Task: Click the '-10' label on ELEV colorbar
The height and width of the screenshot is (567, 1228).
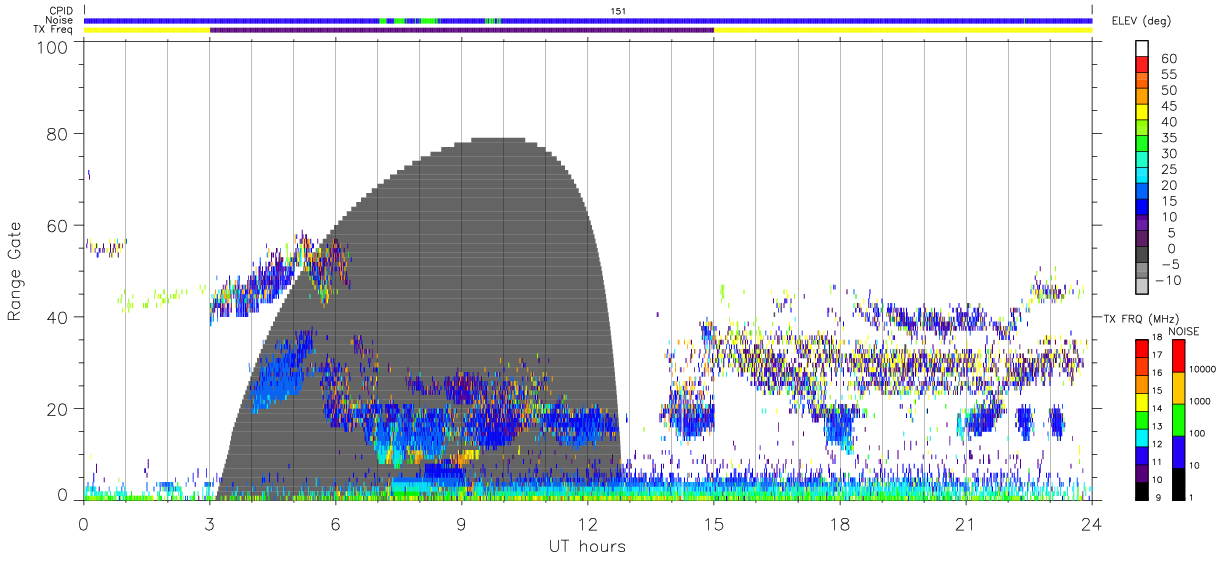Action: point(1166,280)
